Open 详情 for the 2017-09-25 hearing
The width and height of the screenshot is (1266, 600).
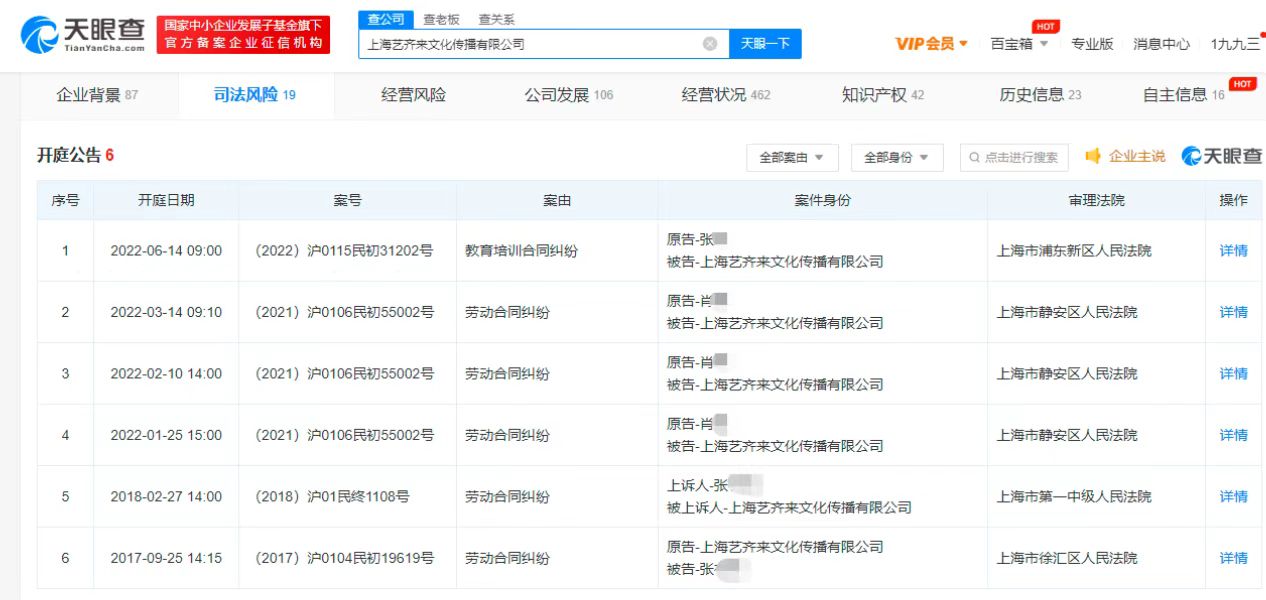(x=1233, y=558)
